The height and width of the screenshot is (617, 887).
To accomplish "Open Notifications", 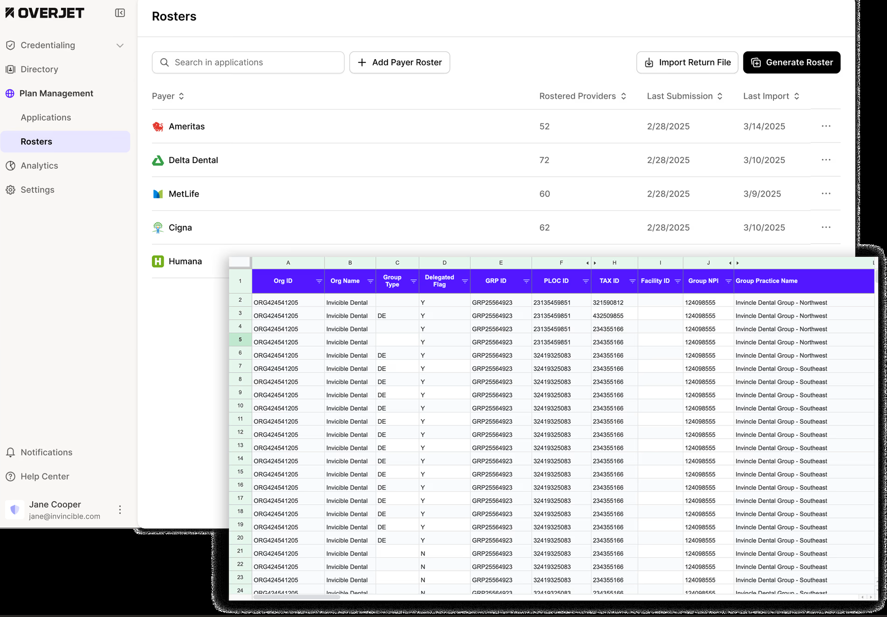I will point(46,452).
